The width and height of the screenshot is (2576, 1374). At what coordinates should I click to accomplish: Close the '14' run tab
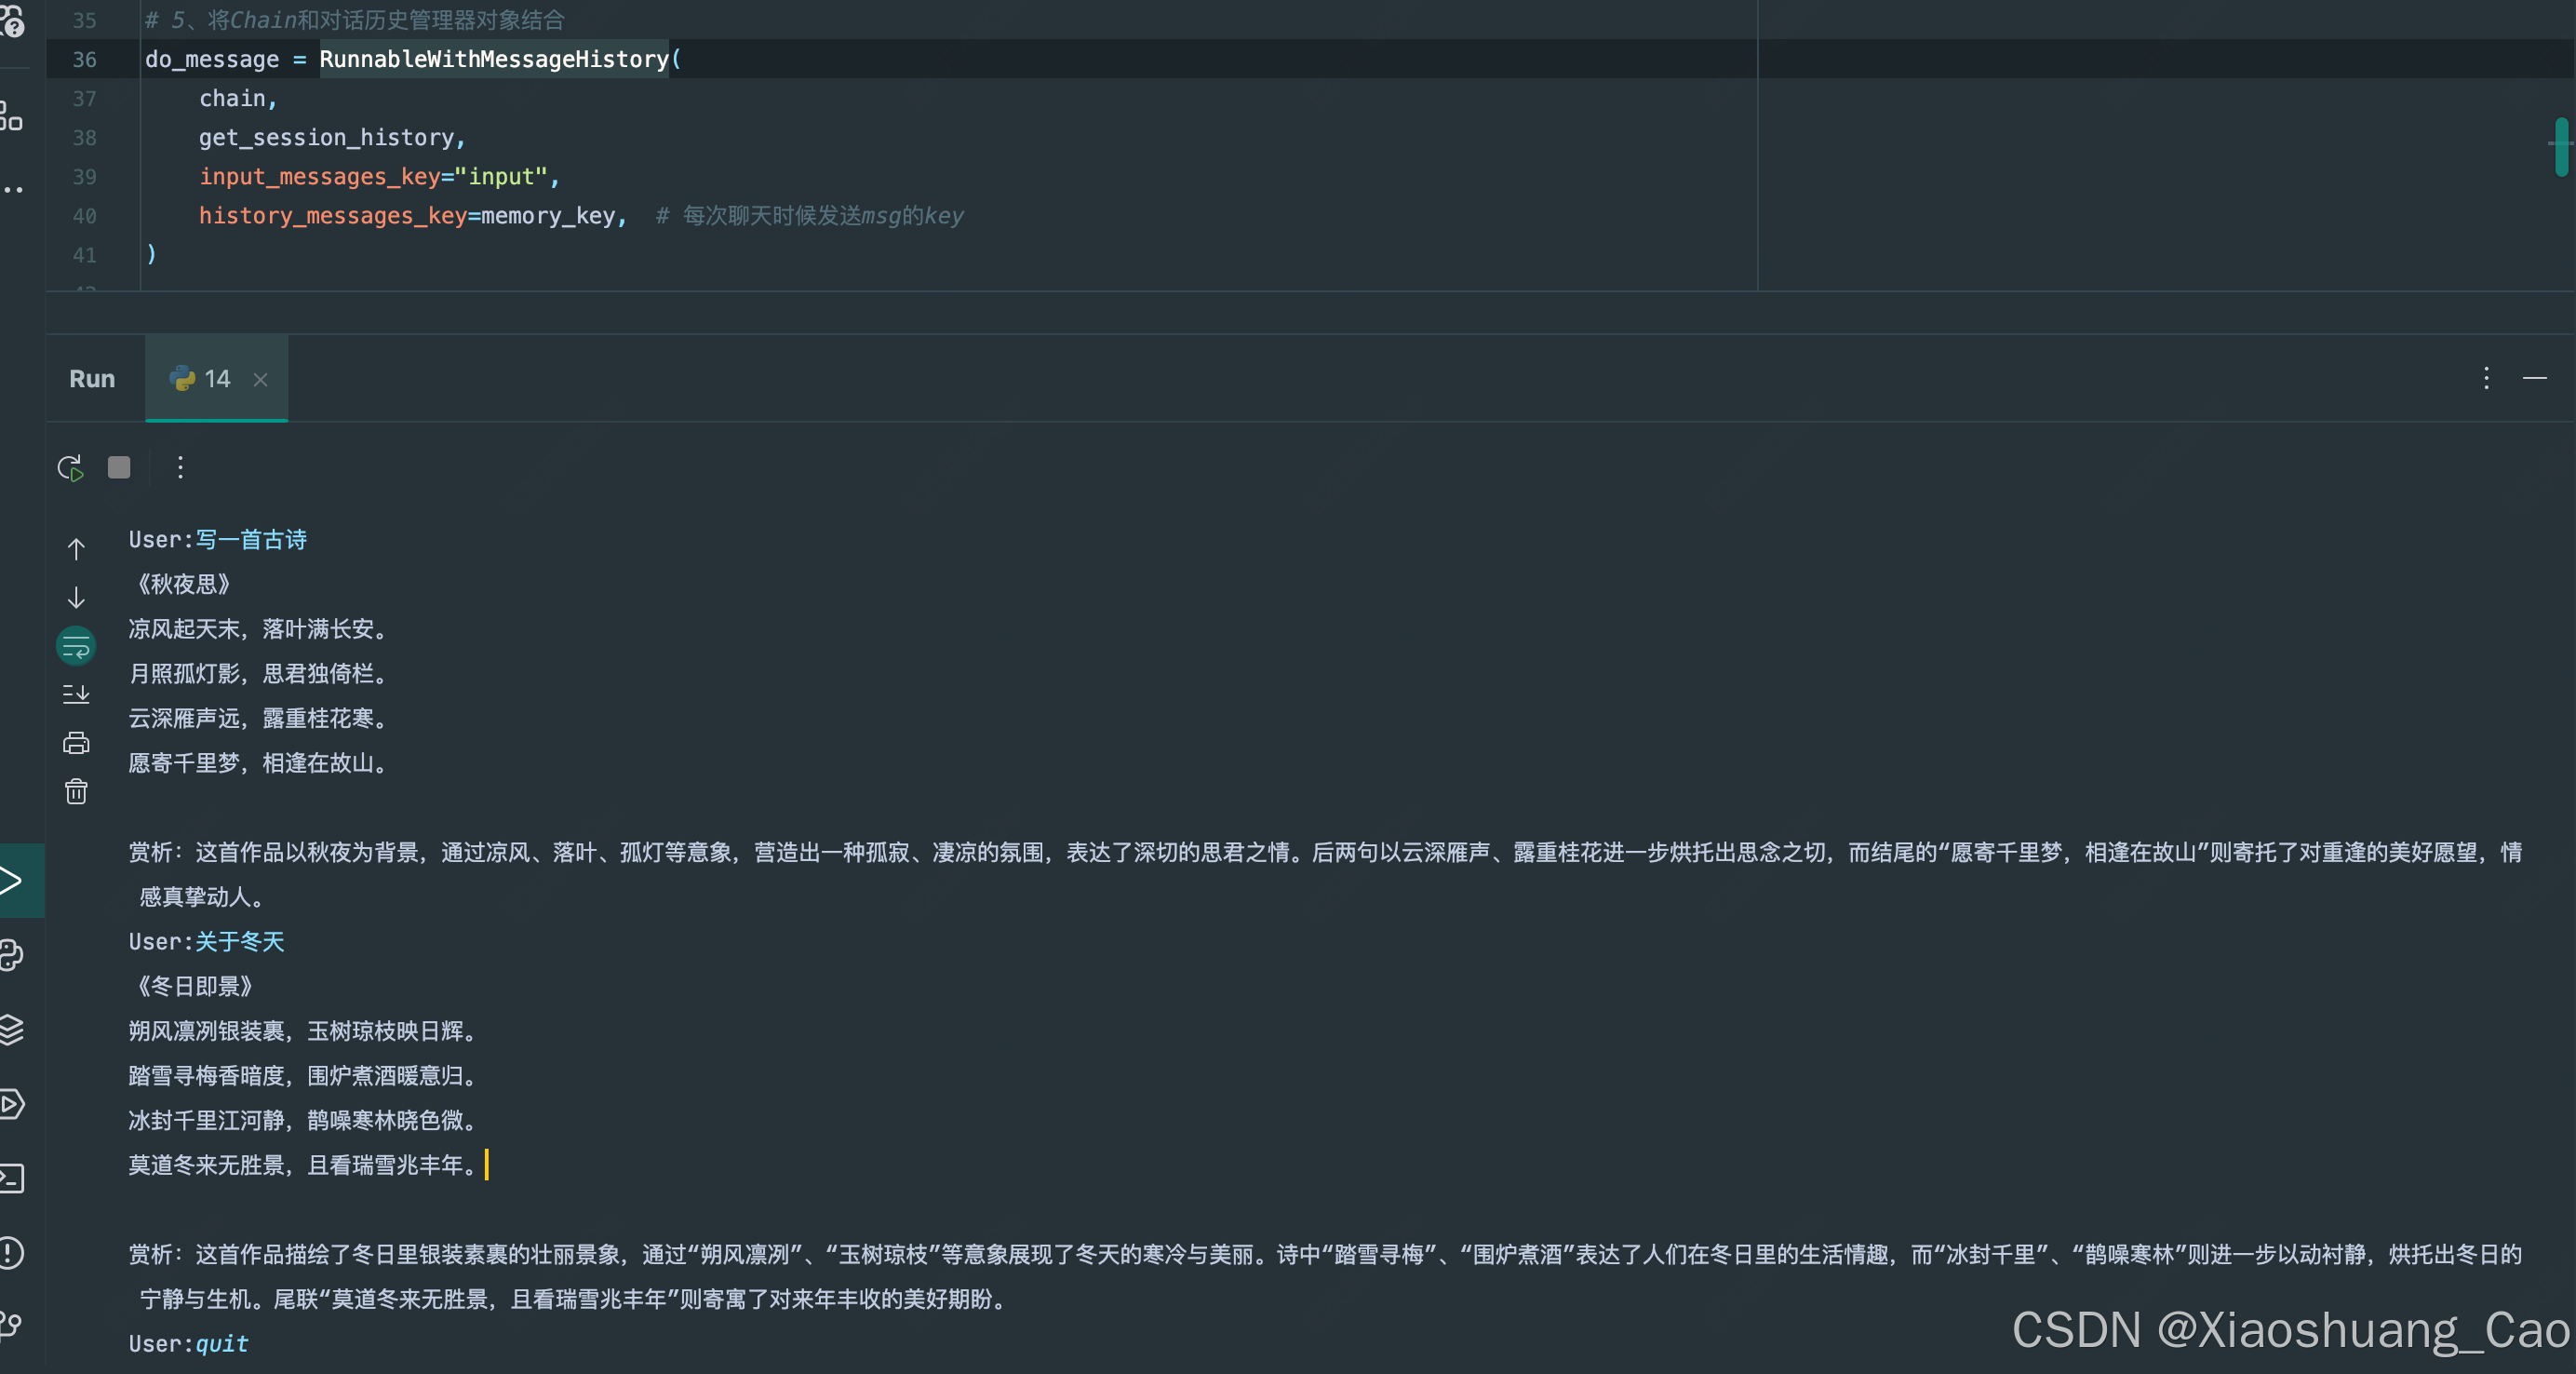[x=261, y=380]
